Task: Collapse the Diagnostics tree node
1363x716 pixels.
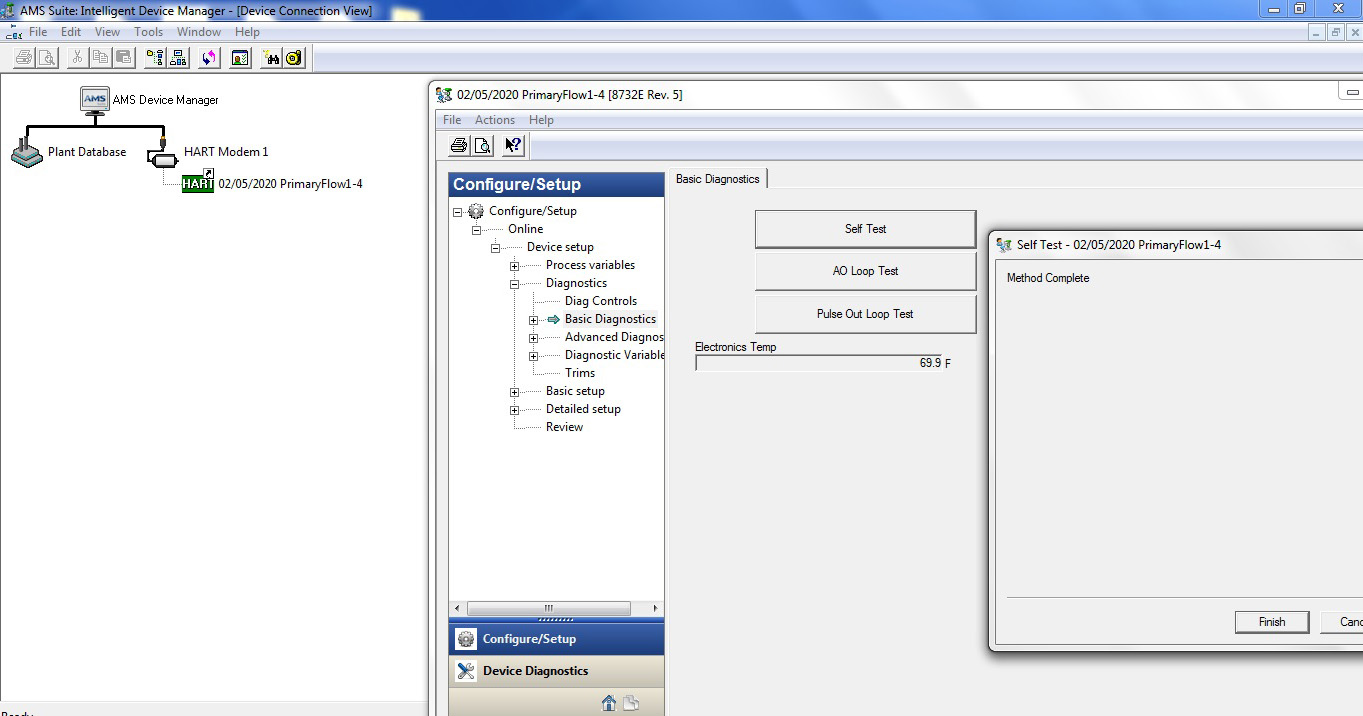Action: pyautogui.click(x=514, y=284)
